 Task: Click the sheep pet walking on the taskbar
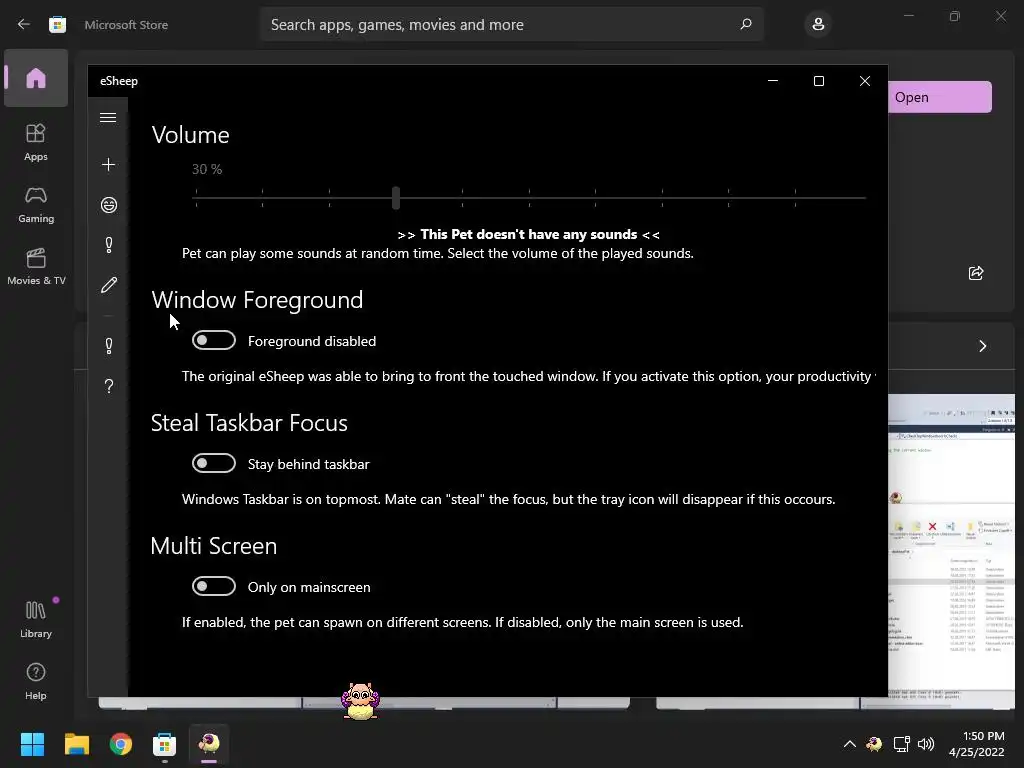[x=360, y=701]
